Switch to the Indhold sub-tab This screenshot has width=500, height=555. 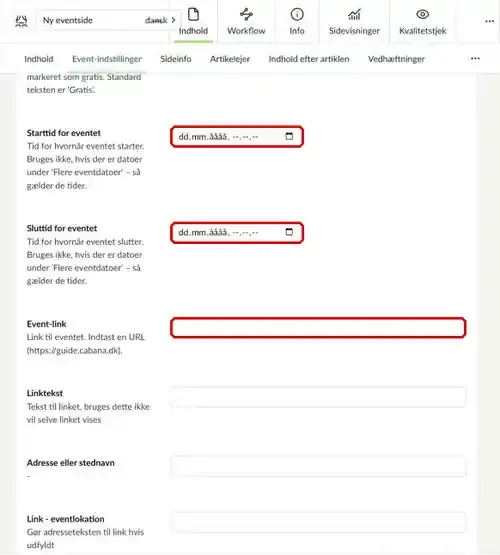coord(39,59)
